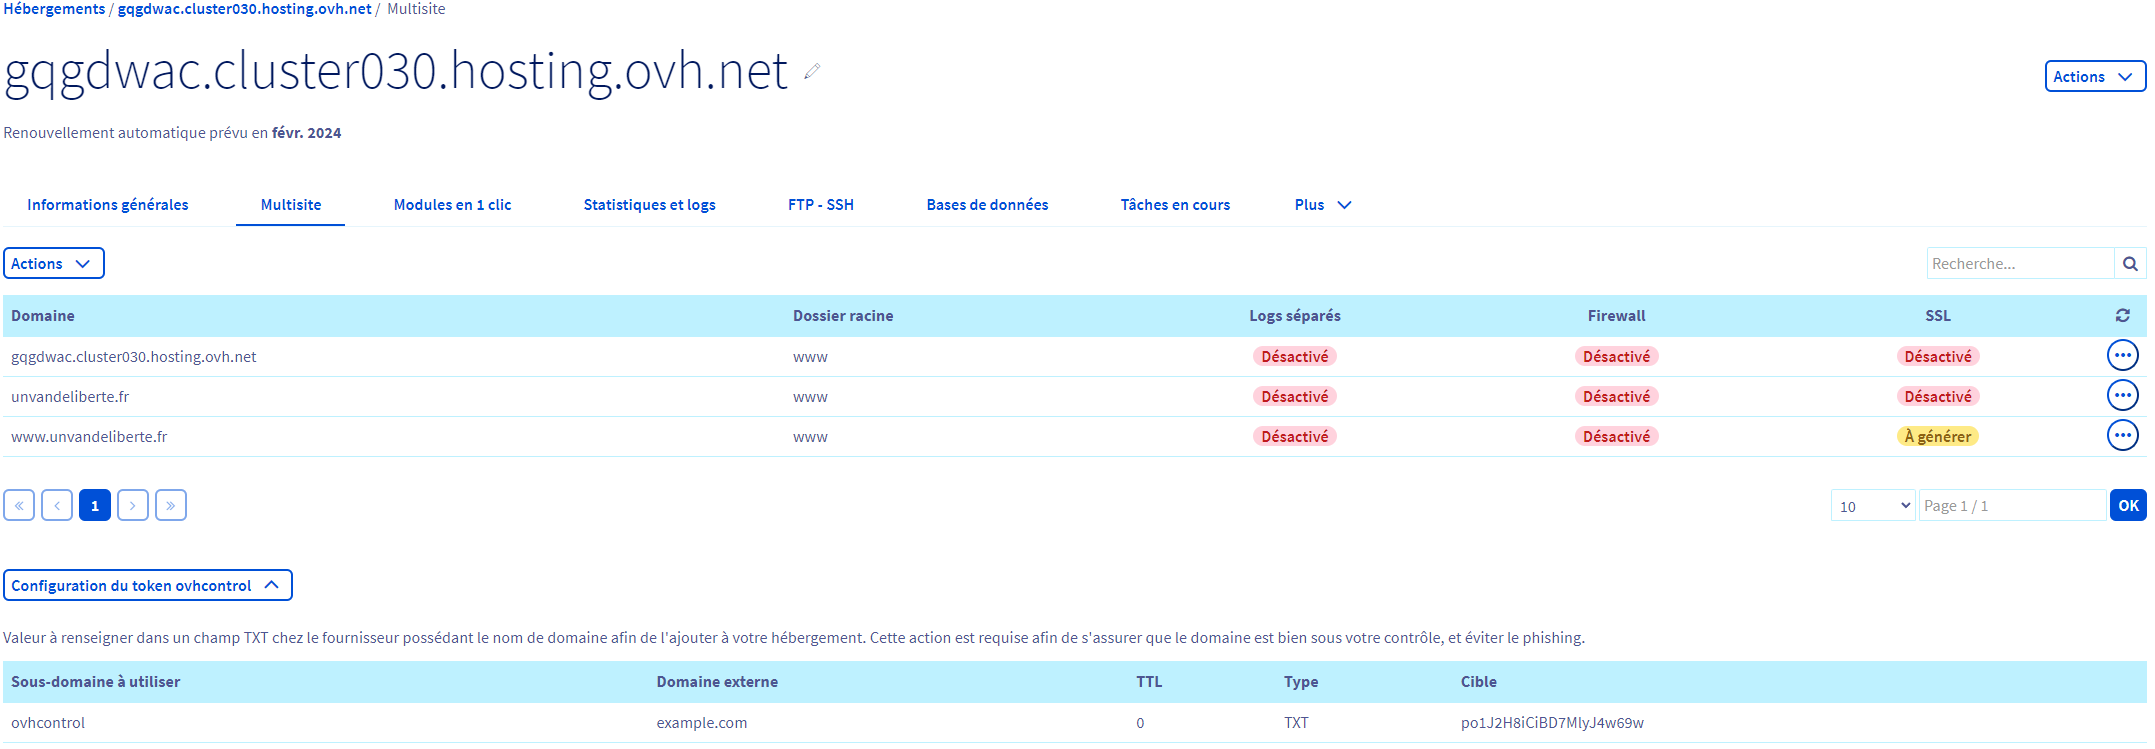Image resolution: width=2155 pixels, height=749 pixels.
Task: Open options menu for unvandeliberte.fr row
Action: pos(2122,396)
